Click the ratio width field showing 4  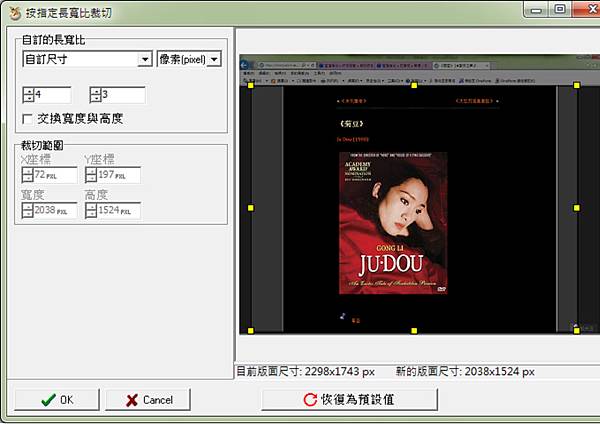point(53,95)
